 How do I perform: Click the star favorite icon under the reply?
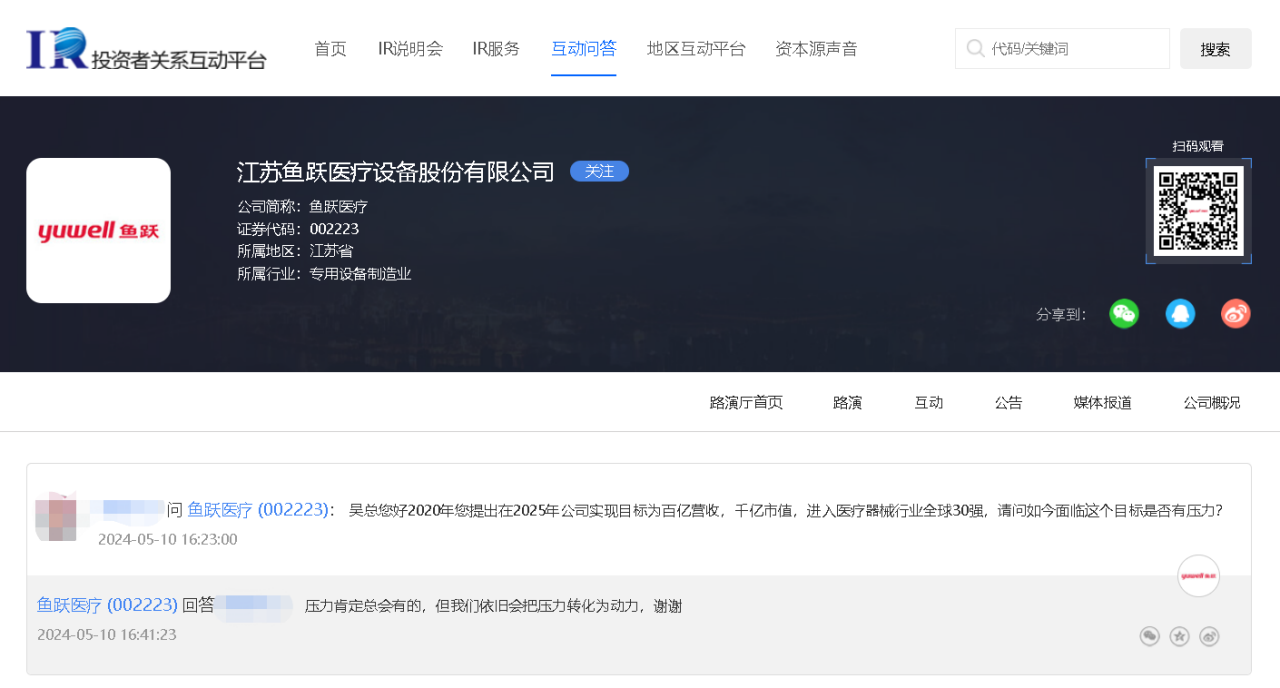1180,636
